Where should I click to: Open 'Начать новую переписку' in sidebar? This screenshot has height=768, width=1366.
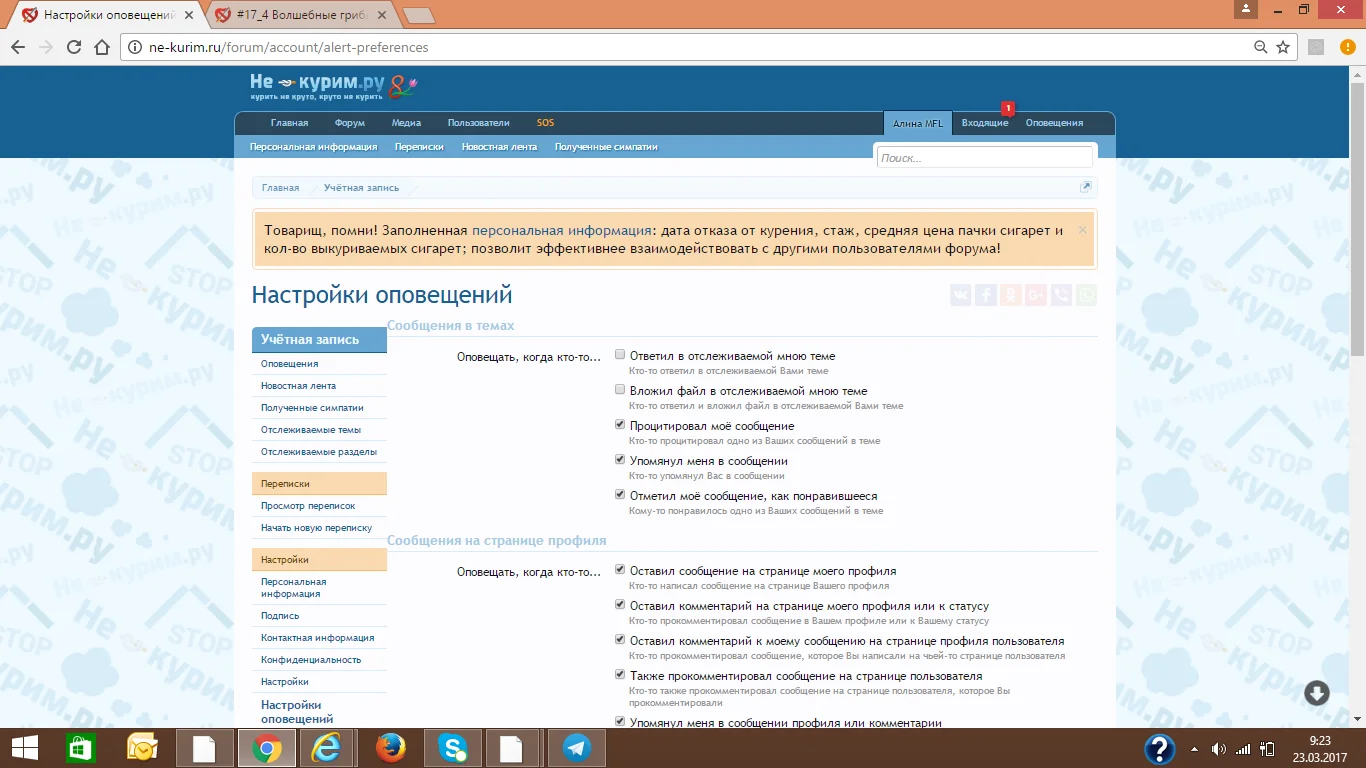tap(316, 528)
